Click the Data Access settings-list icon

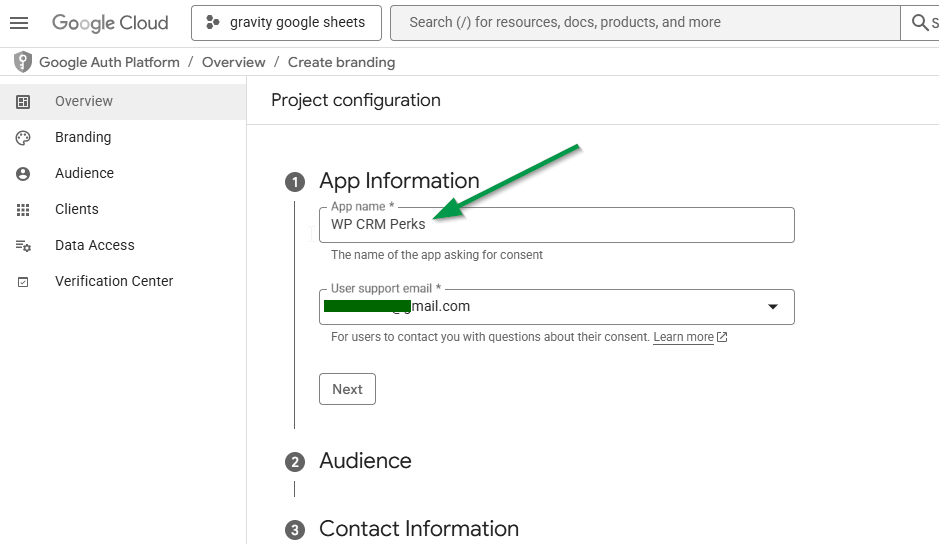coord(23,246)
